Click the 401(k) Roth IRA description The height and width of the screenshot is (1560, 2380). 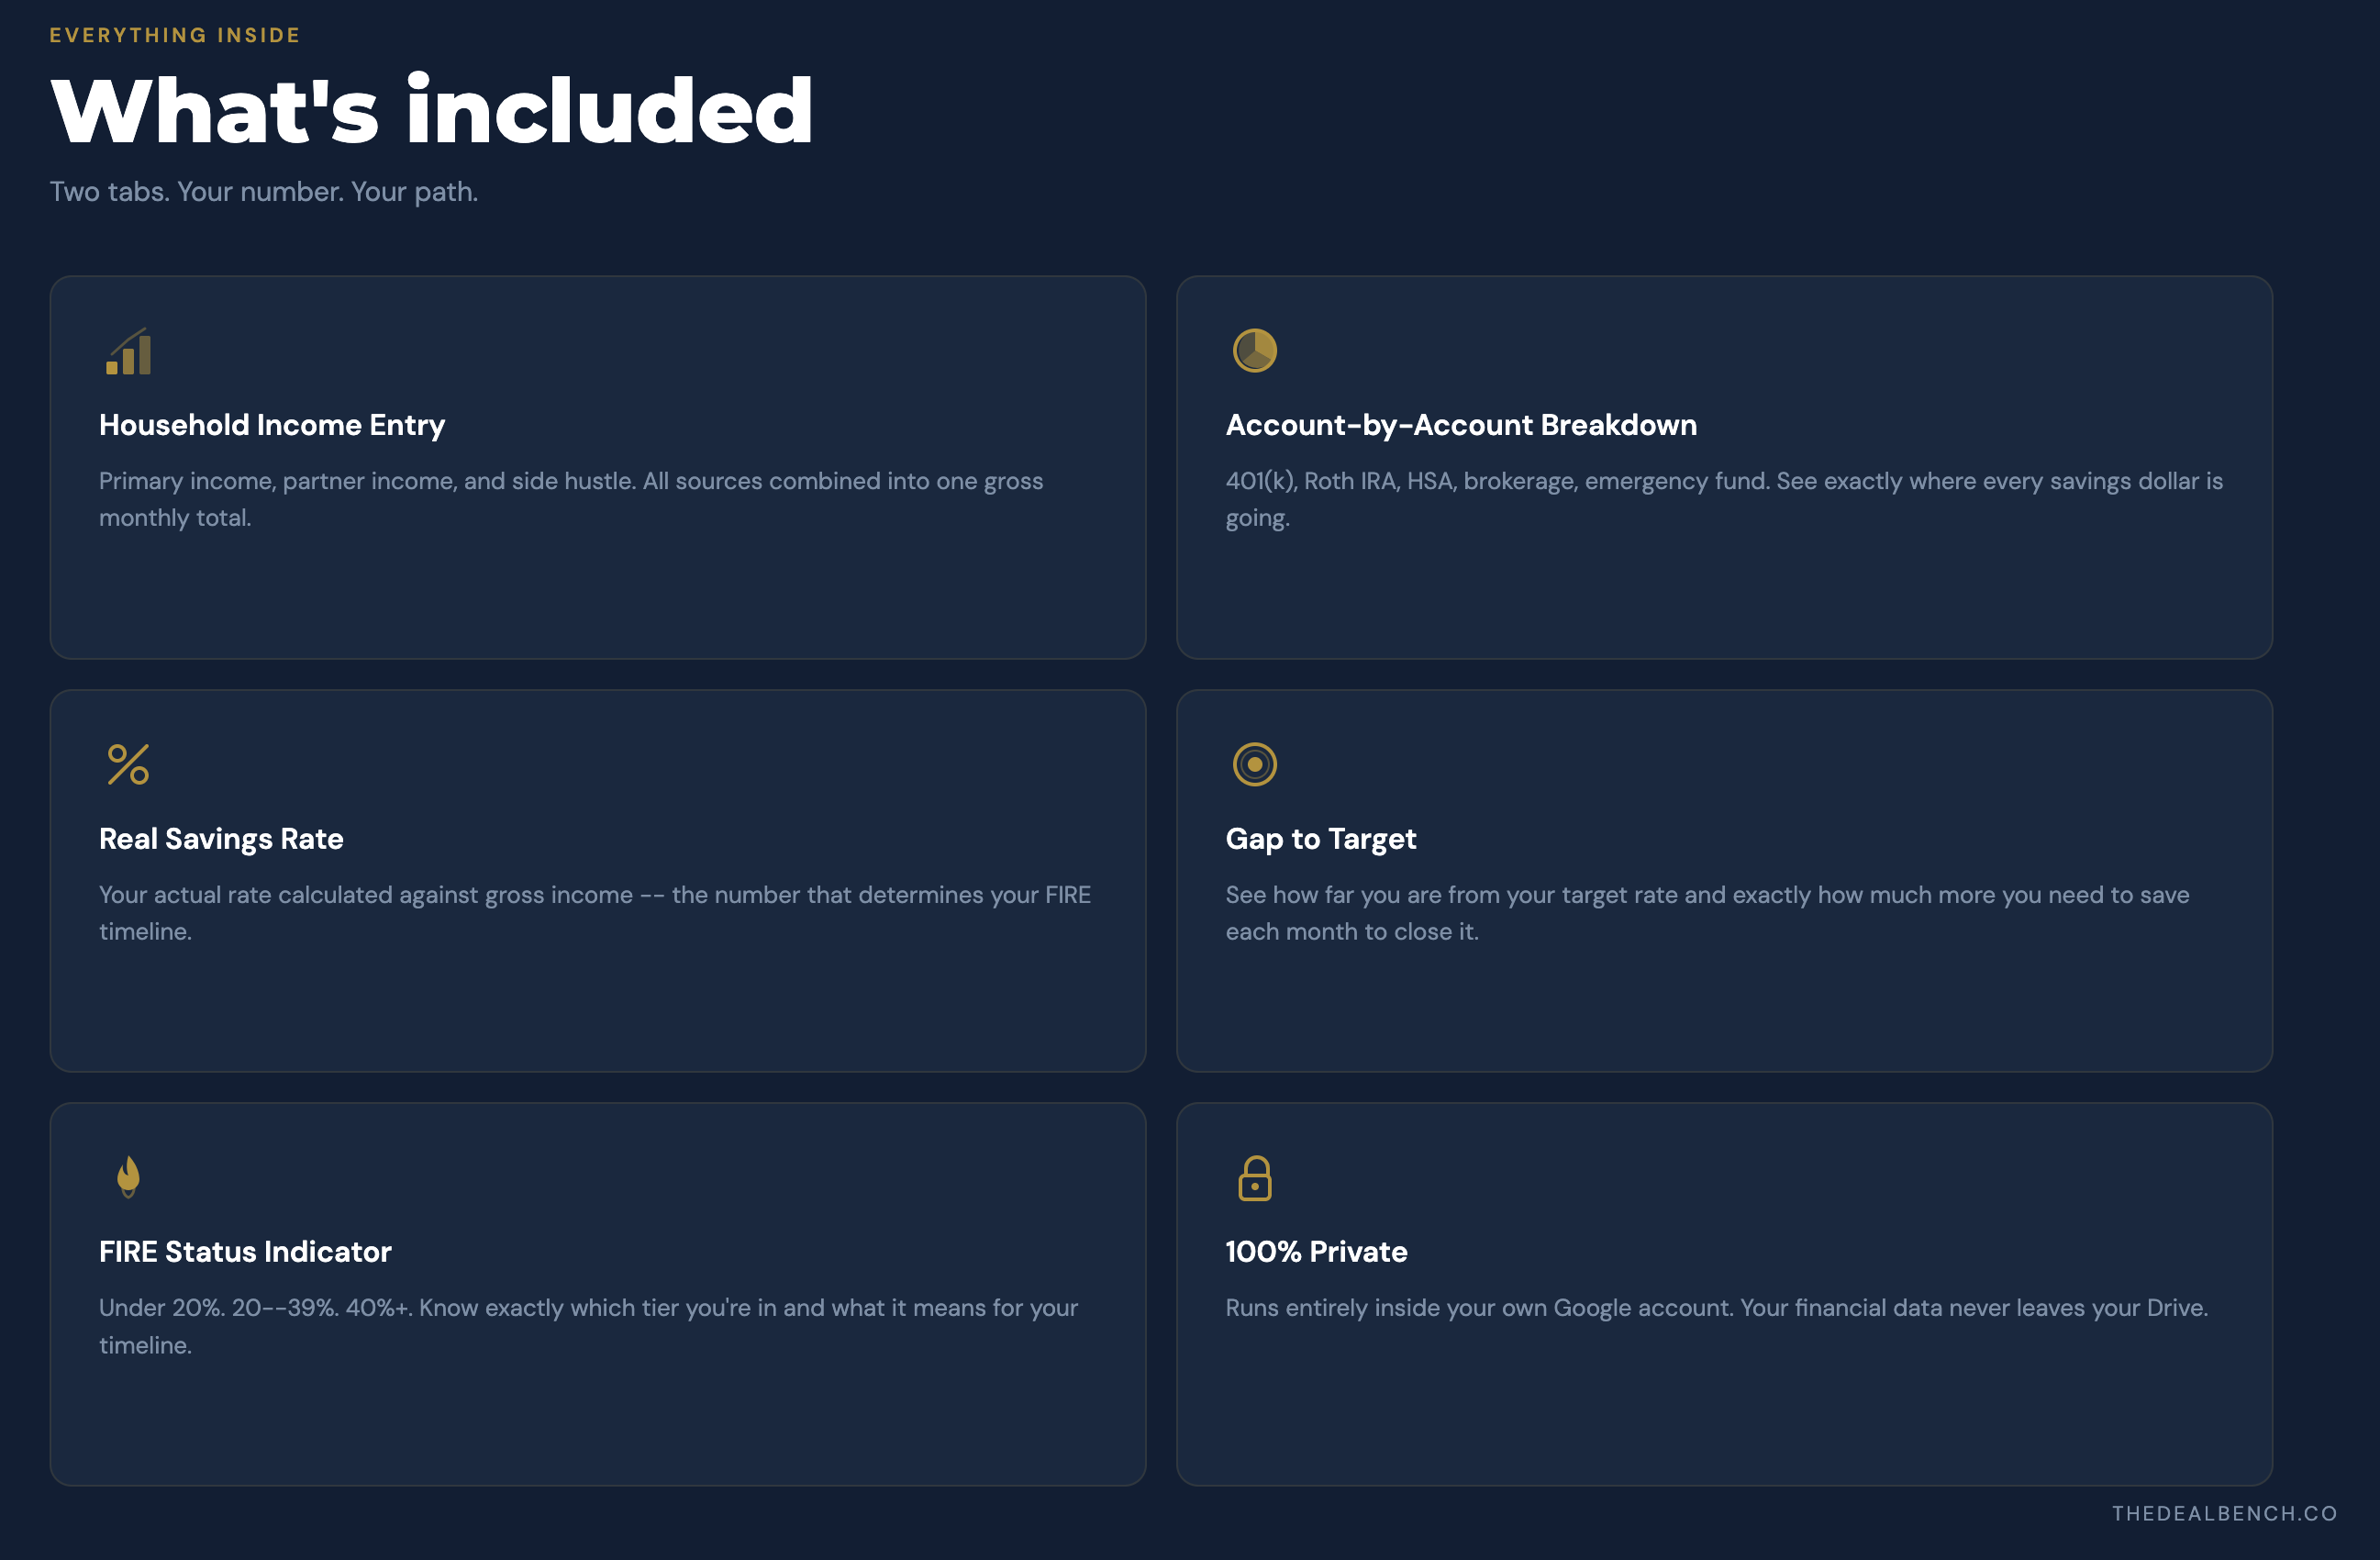click(x=1724, y=499)
